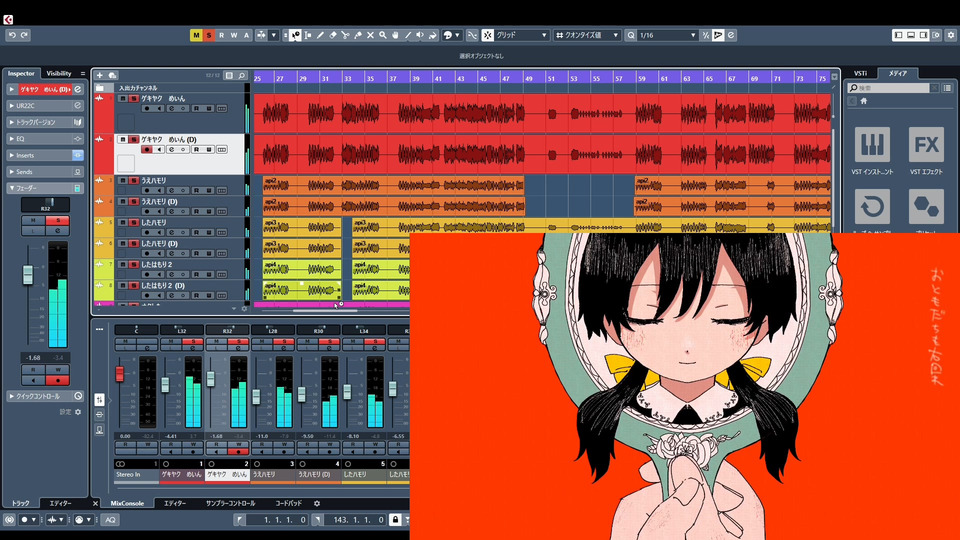Click the track list search magnifier
This screenshot has height=540, width=960.
coord(242,75)
